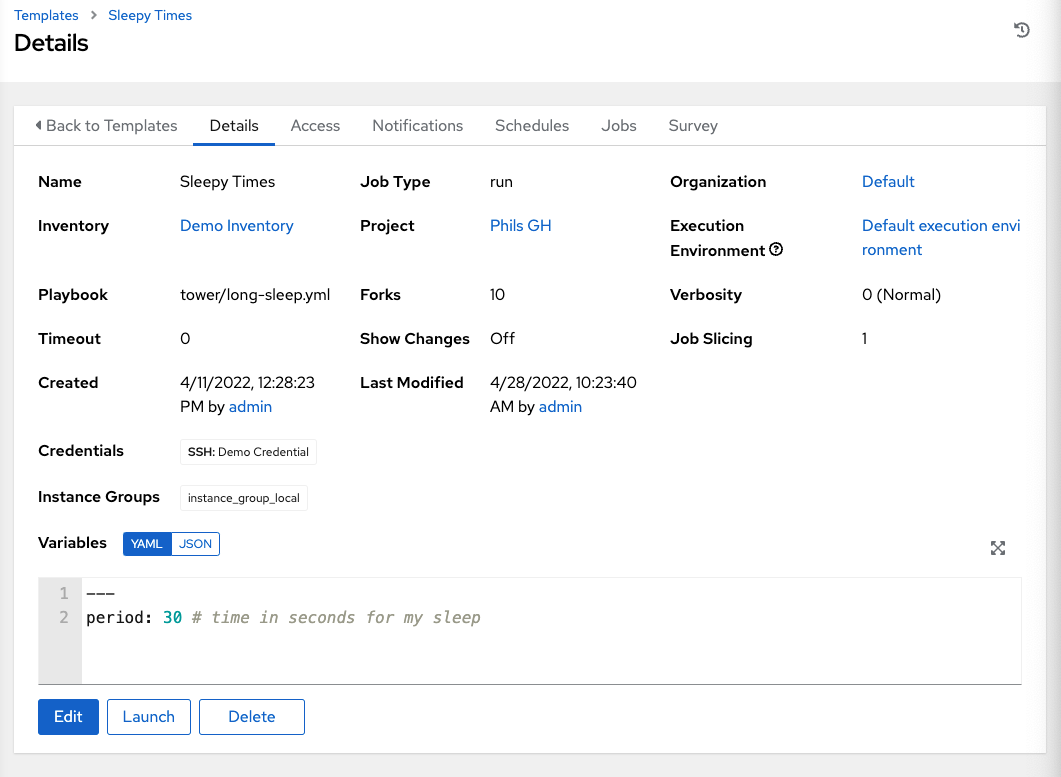
Task: Click the Show Changes value Off
Action: (x=502, y=338)
